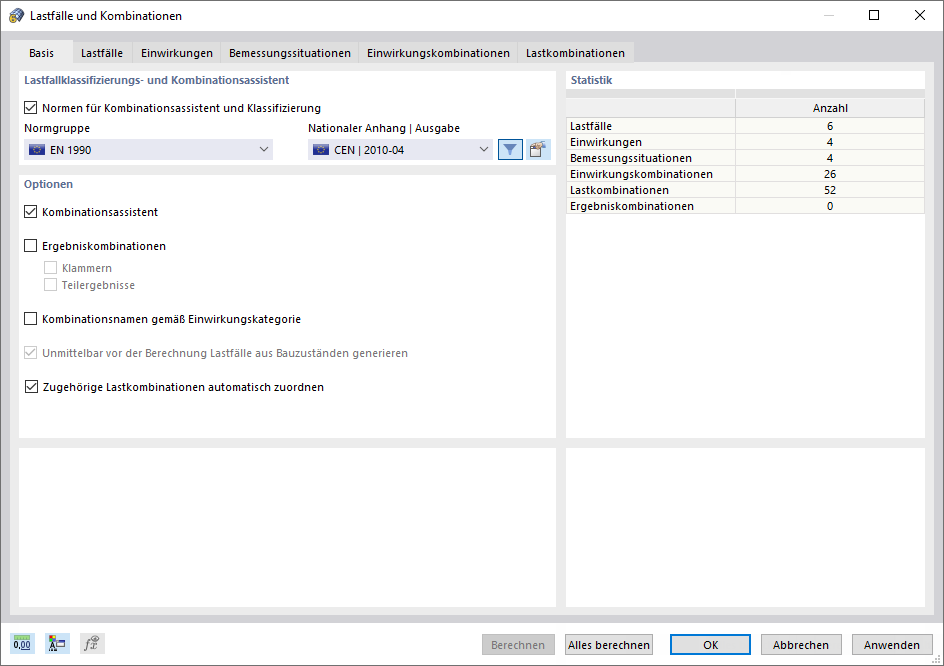Open the Einwirkungskombinationen tab
This screenshot has height=666, width=944.
click(x=437, y=52)
